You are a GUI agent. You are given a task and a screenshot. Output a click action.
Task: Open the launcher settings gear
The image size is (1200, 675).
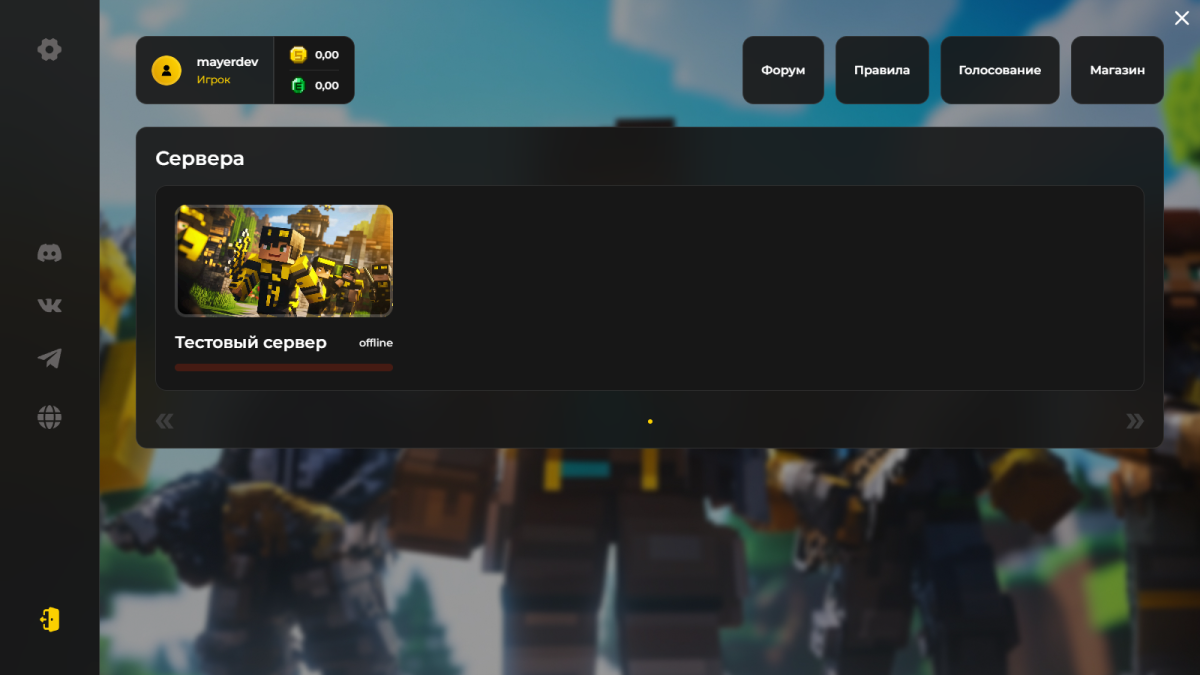49,49
